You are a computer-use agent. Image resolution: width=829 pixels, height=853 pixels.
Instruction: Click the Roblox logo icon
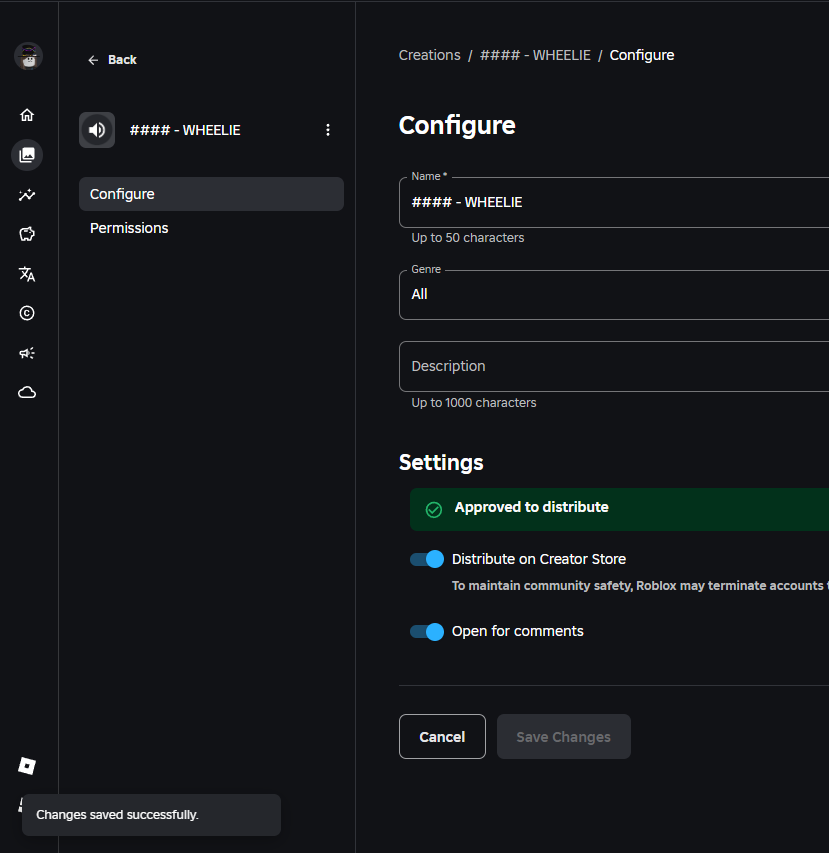27,766
